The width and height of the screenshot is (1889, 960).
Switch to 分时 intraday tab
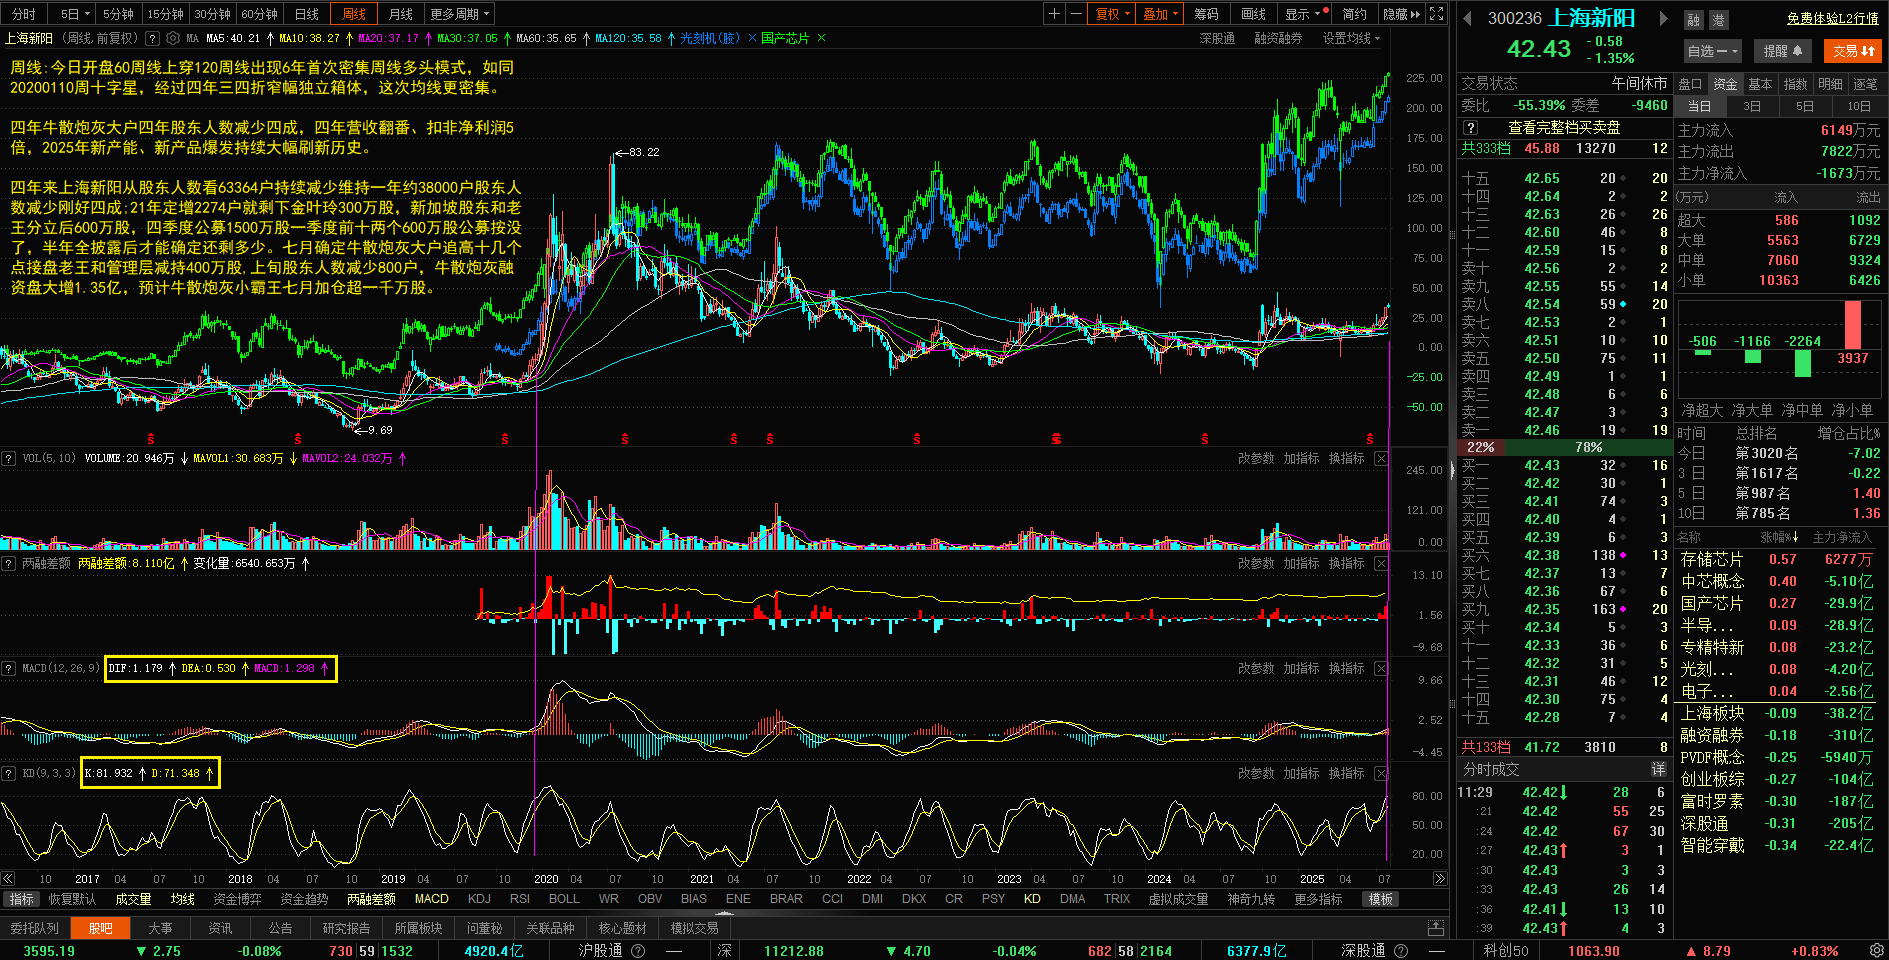pos(23,14)
